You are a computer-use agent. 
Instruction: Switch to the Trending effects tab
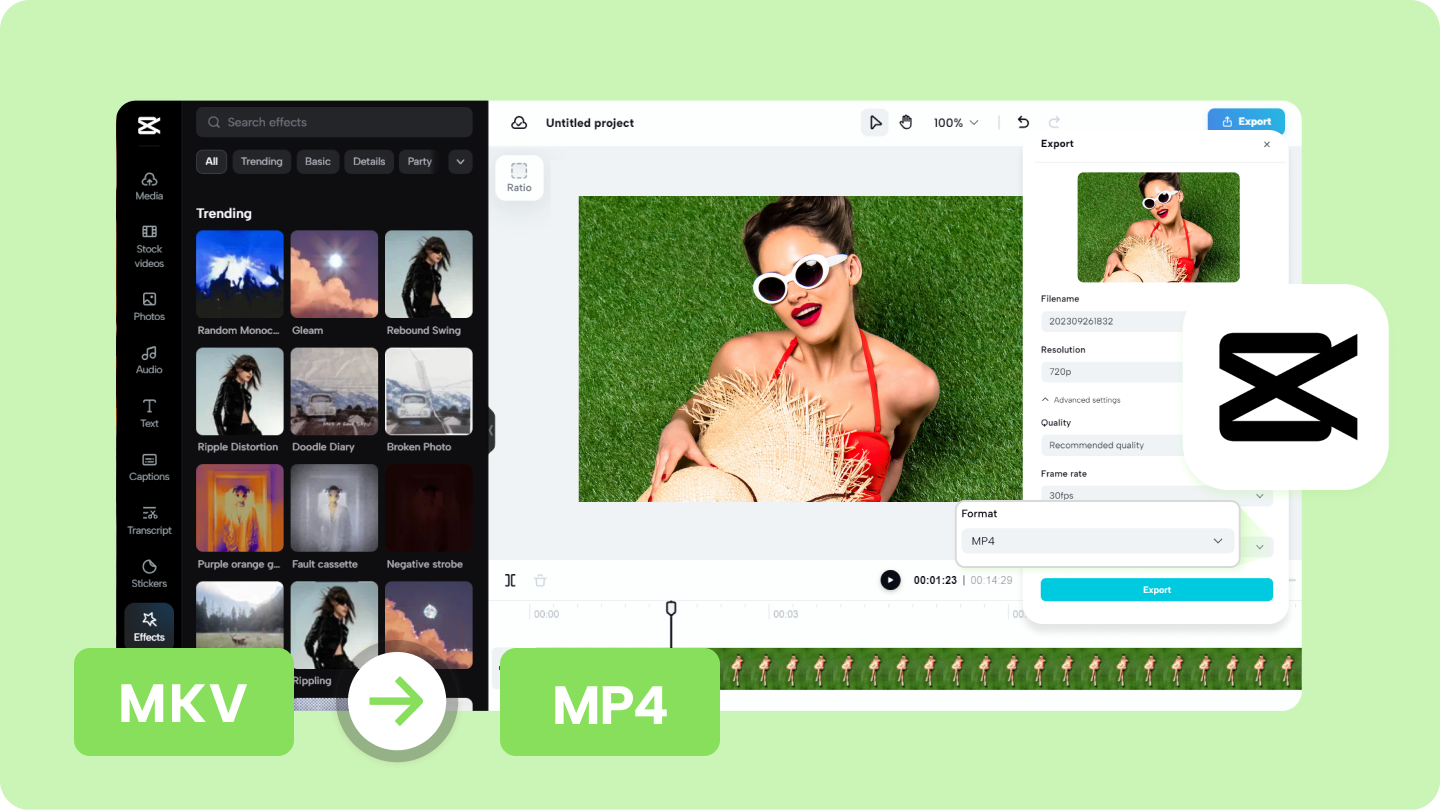[261, 161]
